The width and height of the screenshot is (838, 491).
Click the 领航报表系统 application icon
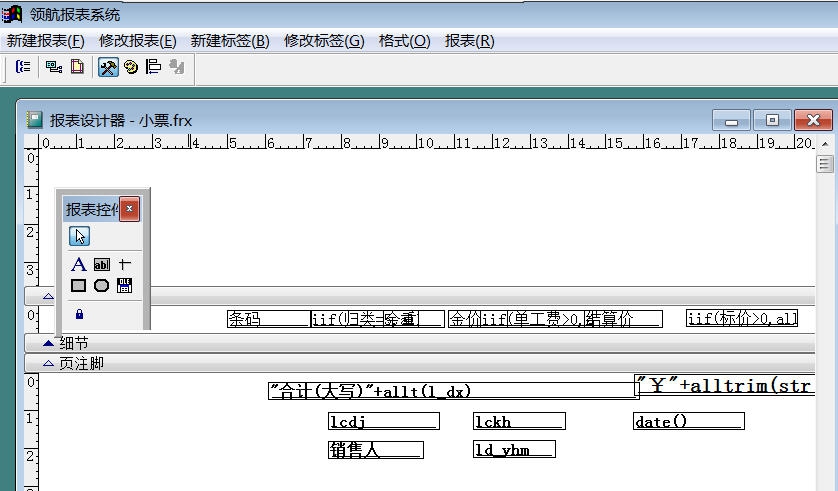pos(11,14)
